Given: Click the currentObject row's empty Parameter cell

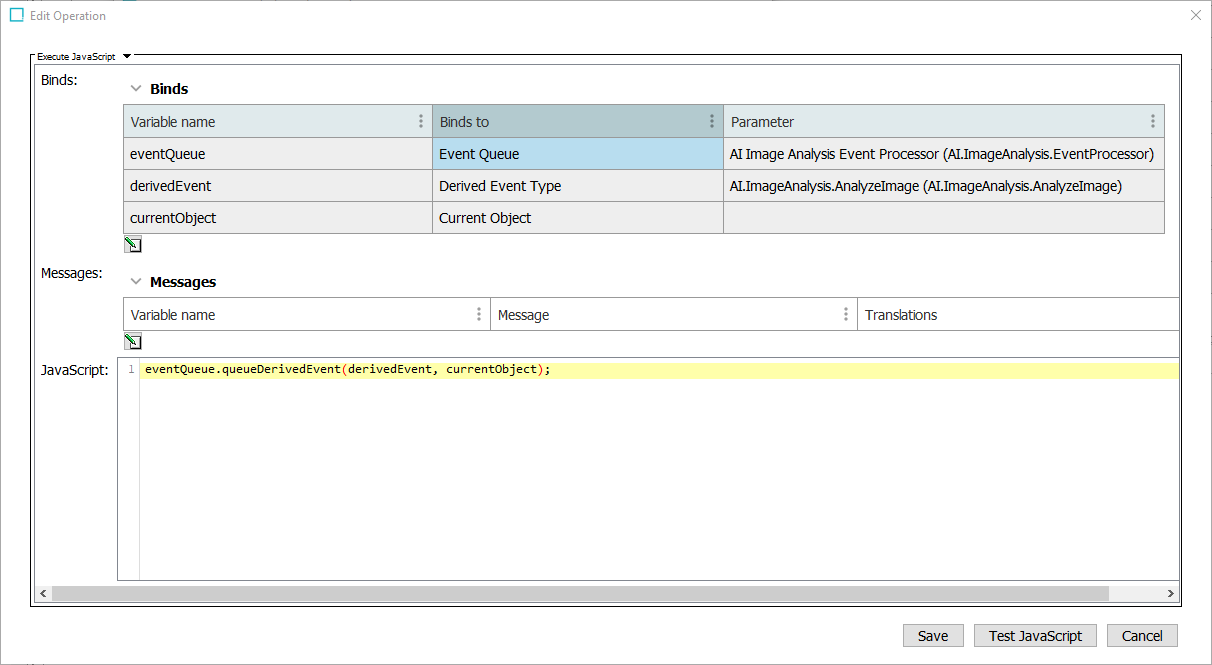Looking at the screenshot, I should (x=943, y=218).
